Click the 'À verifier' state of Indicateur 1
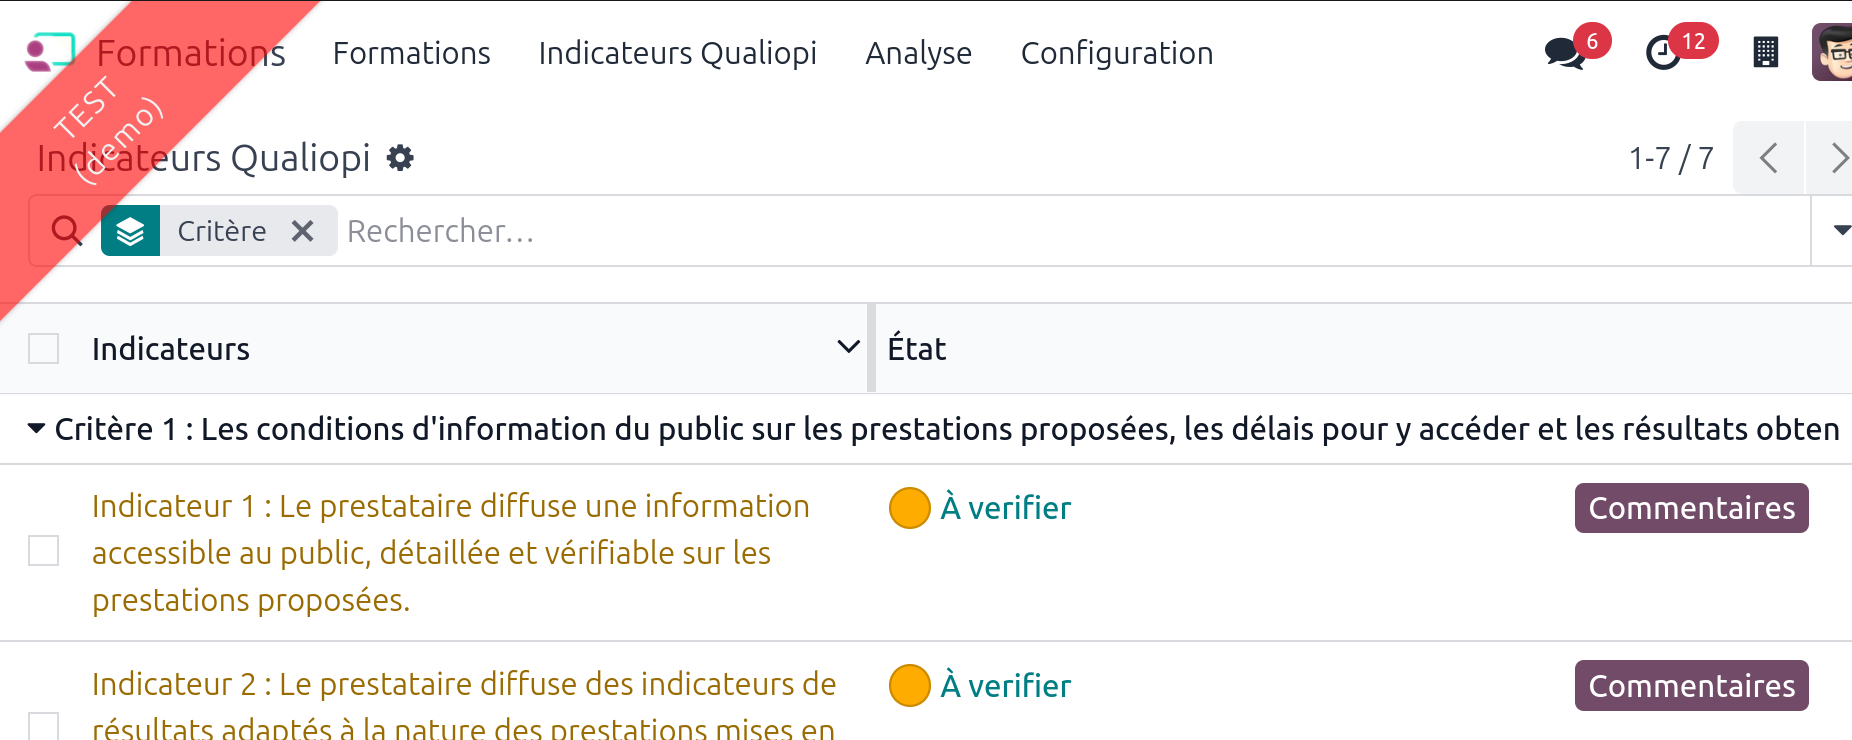The width and height of the screenshot is (1852, 740). 1006,508
